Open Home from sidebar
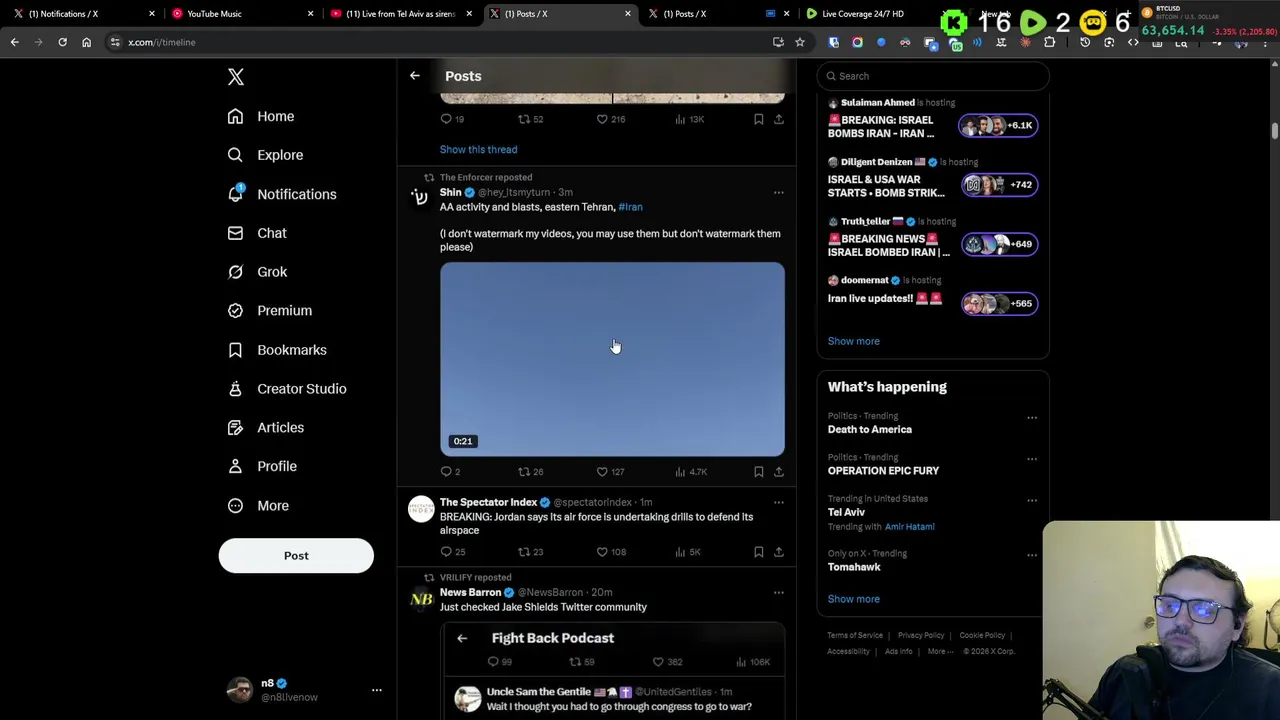The image size is (1280, 720). click(x=260, y=116)
